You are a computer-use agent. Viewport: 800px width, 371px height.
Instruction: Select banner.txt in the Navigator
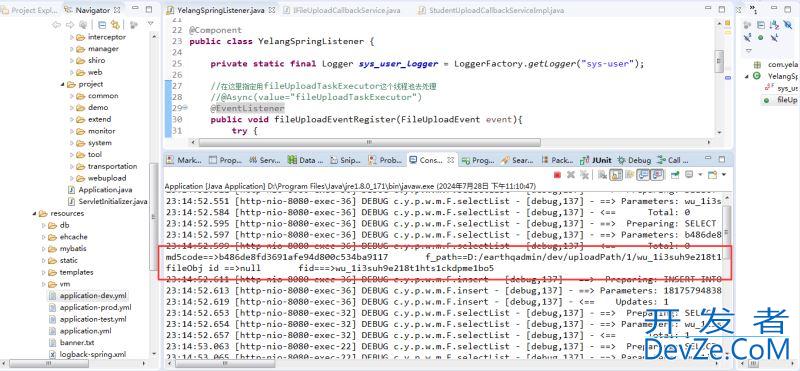coord(71,342)
